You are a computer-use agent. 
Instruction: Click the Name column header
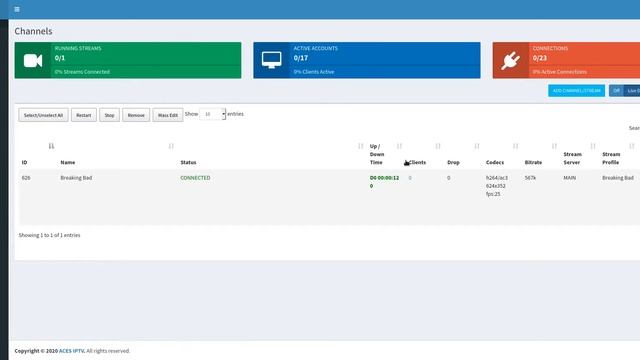click(68, 162)
